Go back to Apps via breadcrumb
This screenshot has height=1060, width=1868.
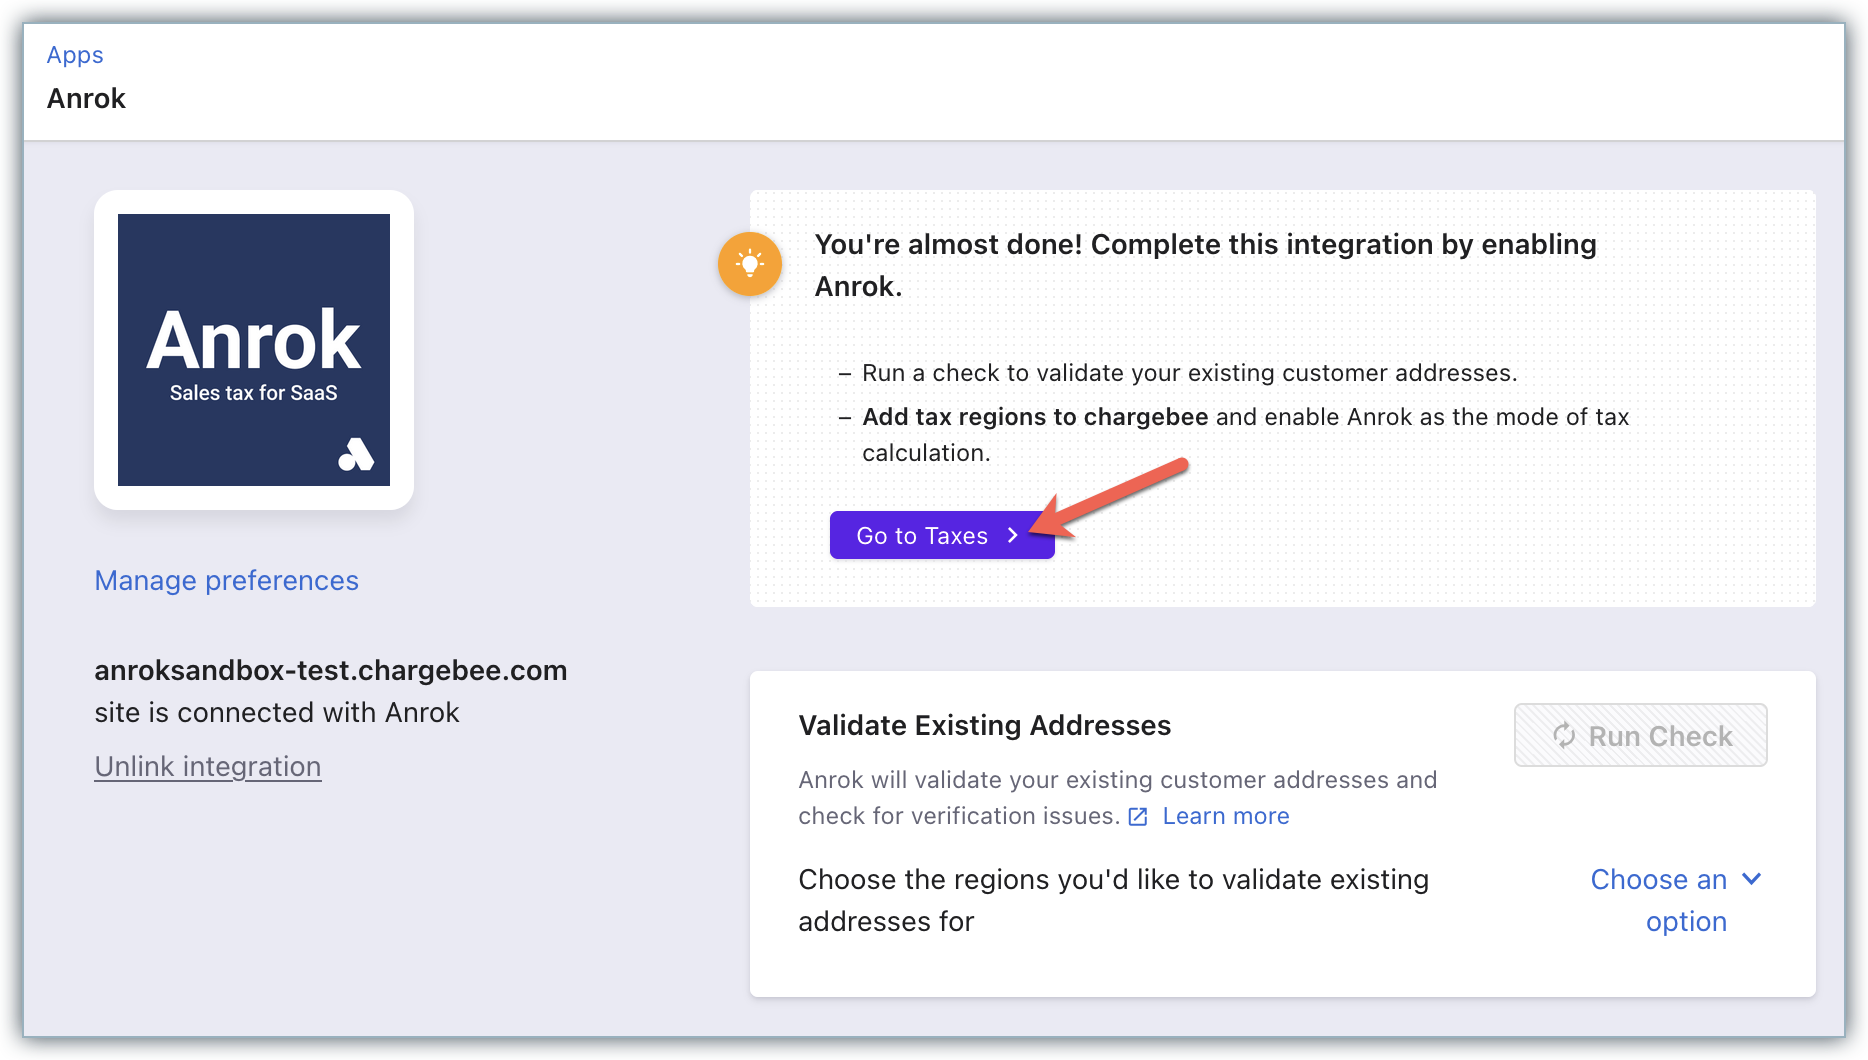tap(75, 55)
